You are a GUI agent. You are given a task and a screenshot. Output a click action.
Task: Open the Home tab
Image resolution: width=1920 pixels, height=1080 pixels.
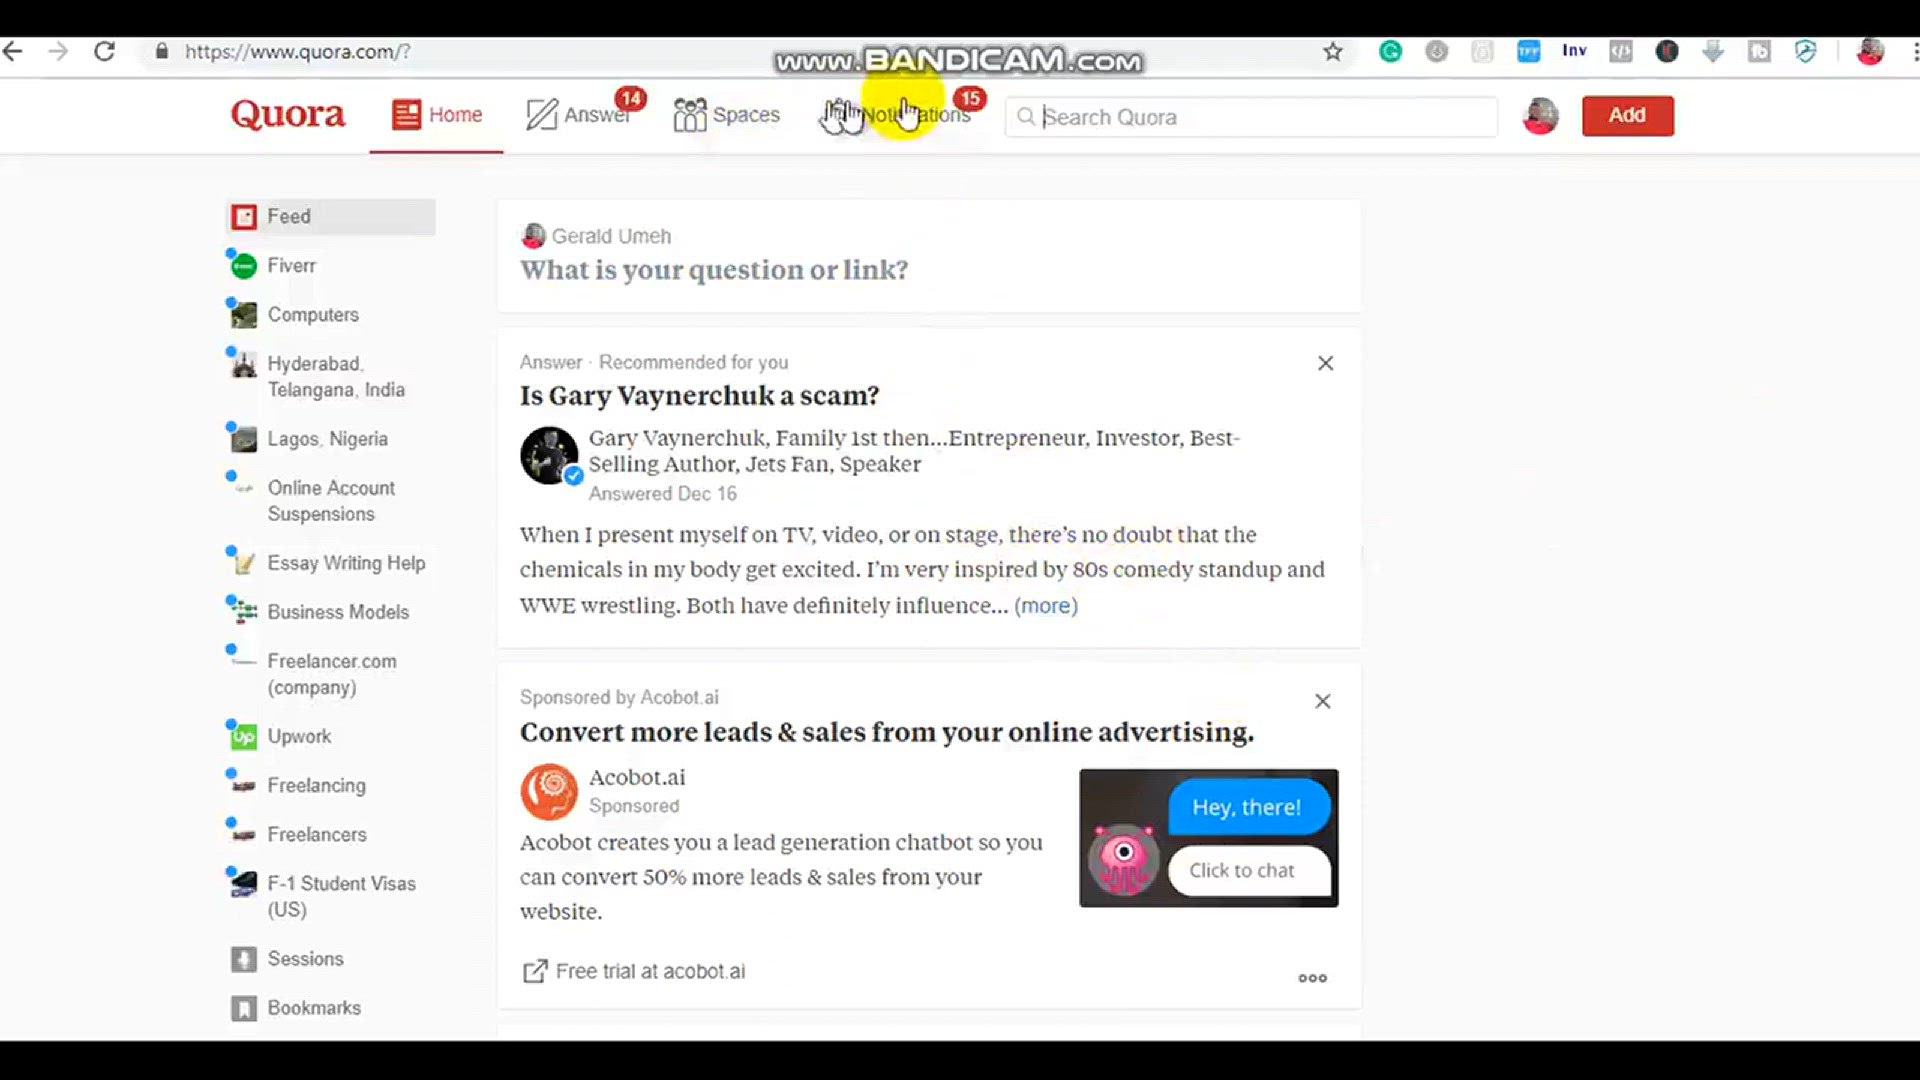[x=437, y=115]
